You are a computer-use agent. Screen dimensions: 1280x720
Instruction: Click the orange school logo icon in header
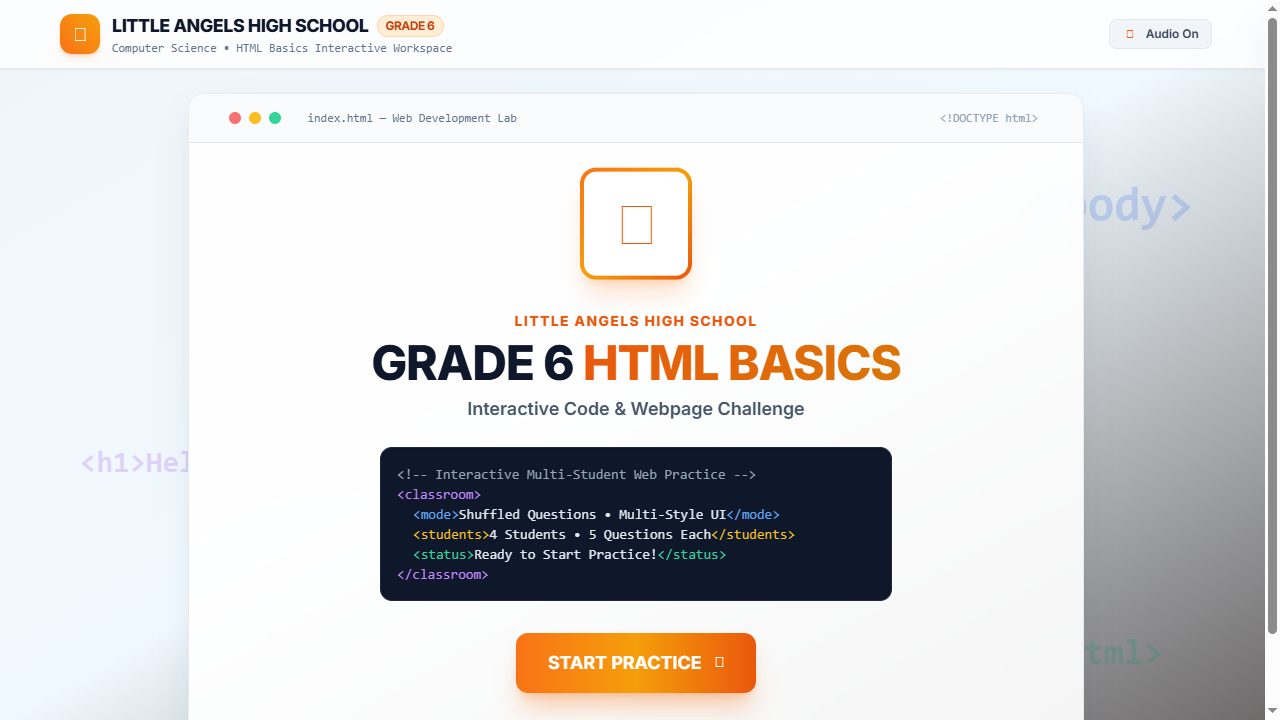tap(80, 34)
